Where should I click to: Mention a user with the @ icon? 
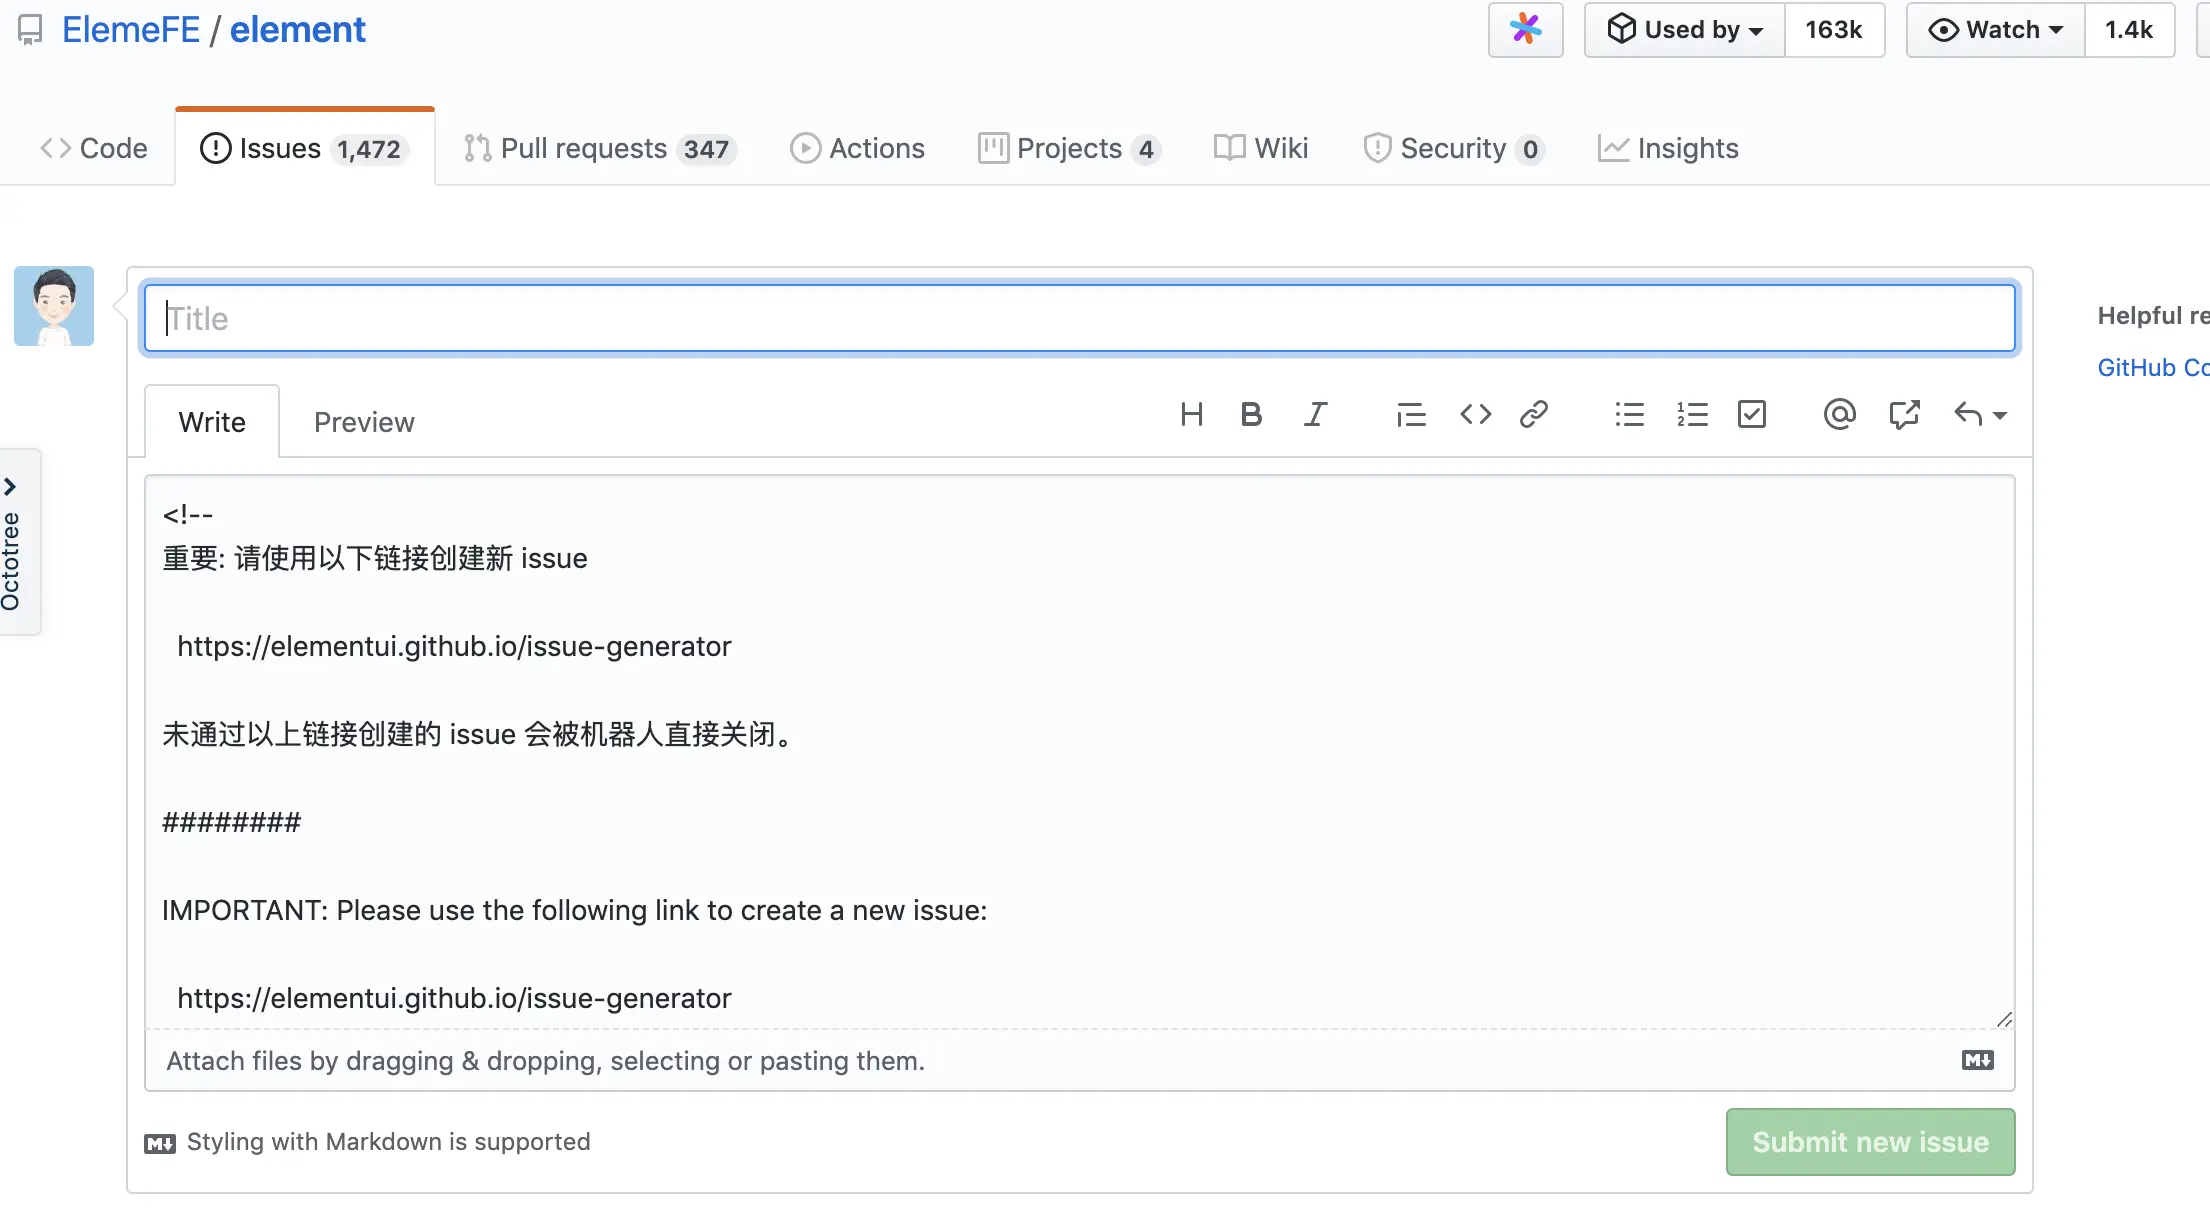(x=1839, y=414)
